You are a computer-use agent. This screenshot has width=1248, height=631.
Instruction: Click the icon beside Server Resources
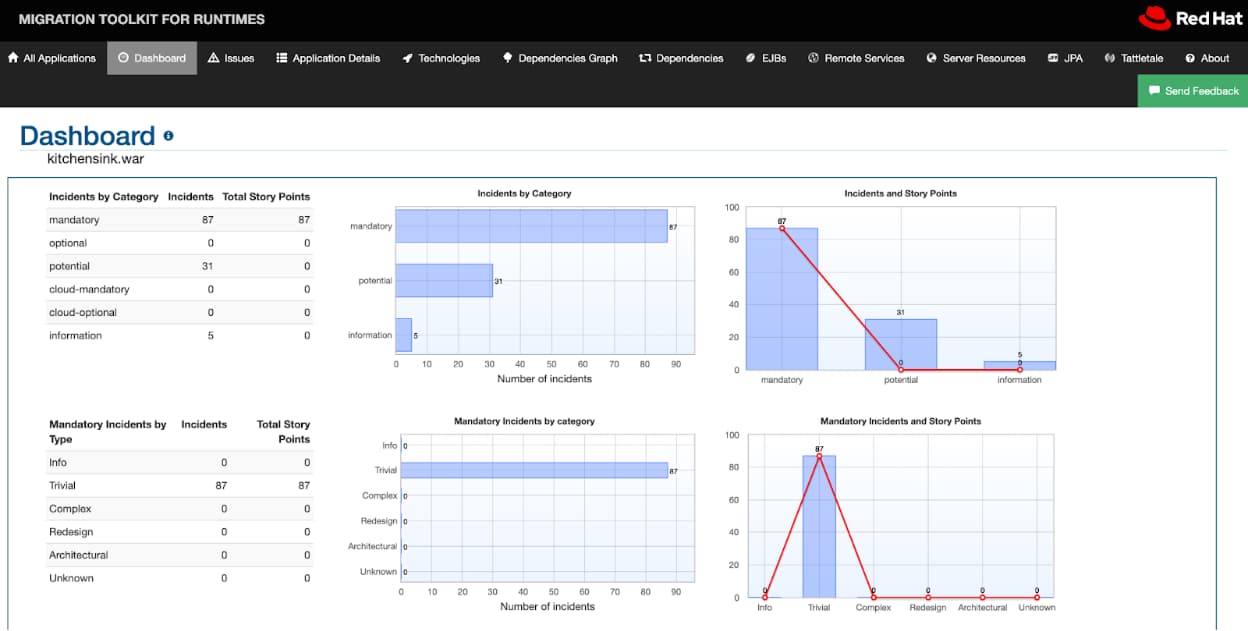[x=932, y=58]
